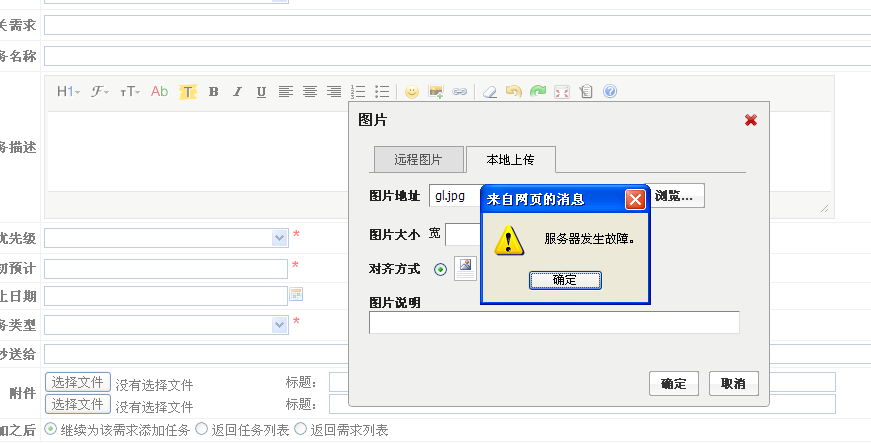This screenshot has width=871, height=443.
Task: Toggle bold formatting in editor
Action: (213, 92)
